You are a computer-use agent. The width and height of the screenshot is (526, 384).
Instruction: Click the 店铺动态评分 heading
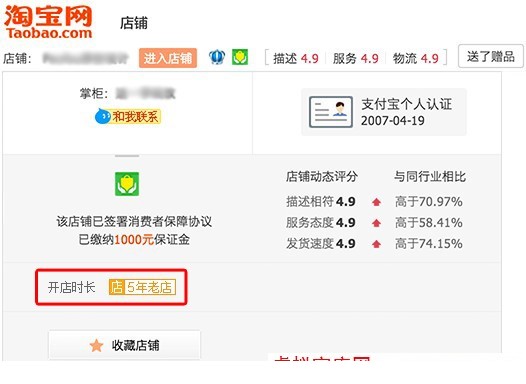tap(322, 176)
